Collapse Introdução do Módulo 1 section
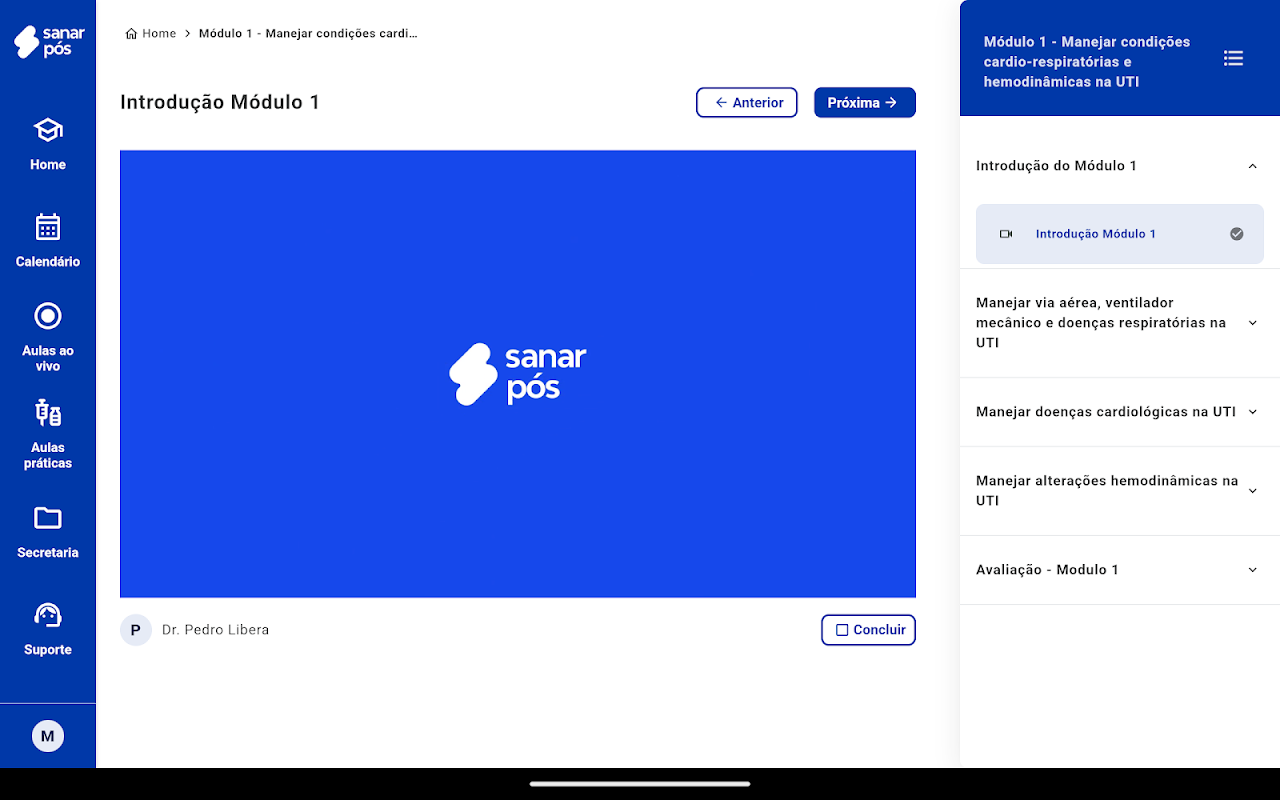The image size is (1280, 800). (x=1120, y=166)
